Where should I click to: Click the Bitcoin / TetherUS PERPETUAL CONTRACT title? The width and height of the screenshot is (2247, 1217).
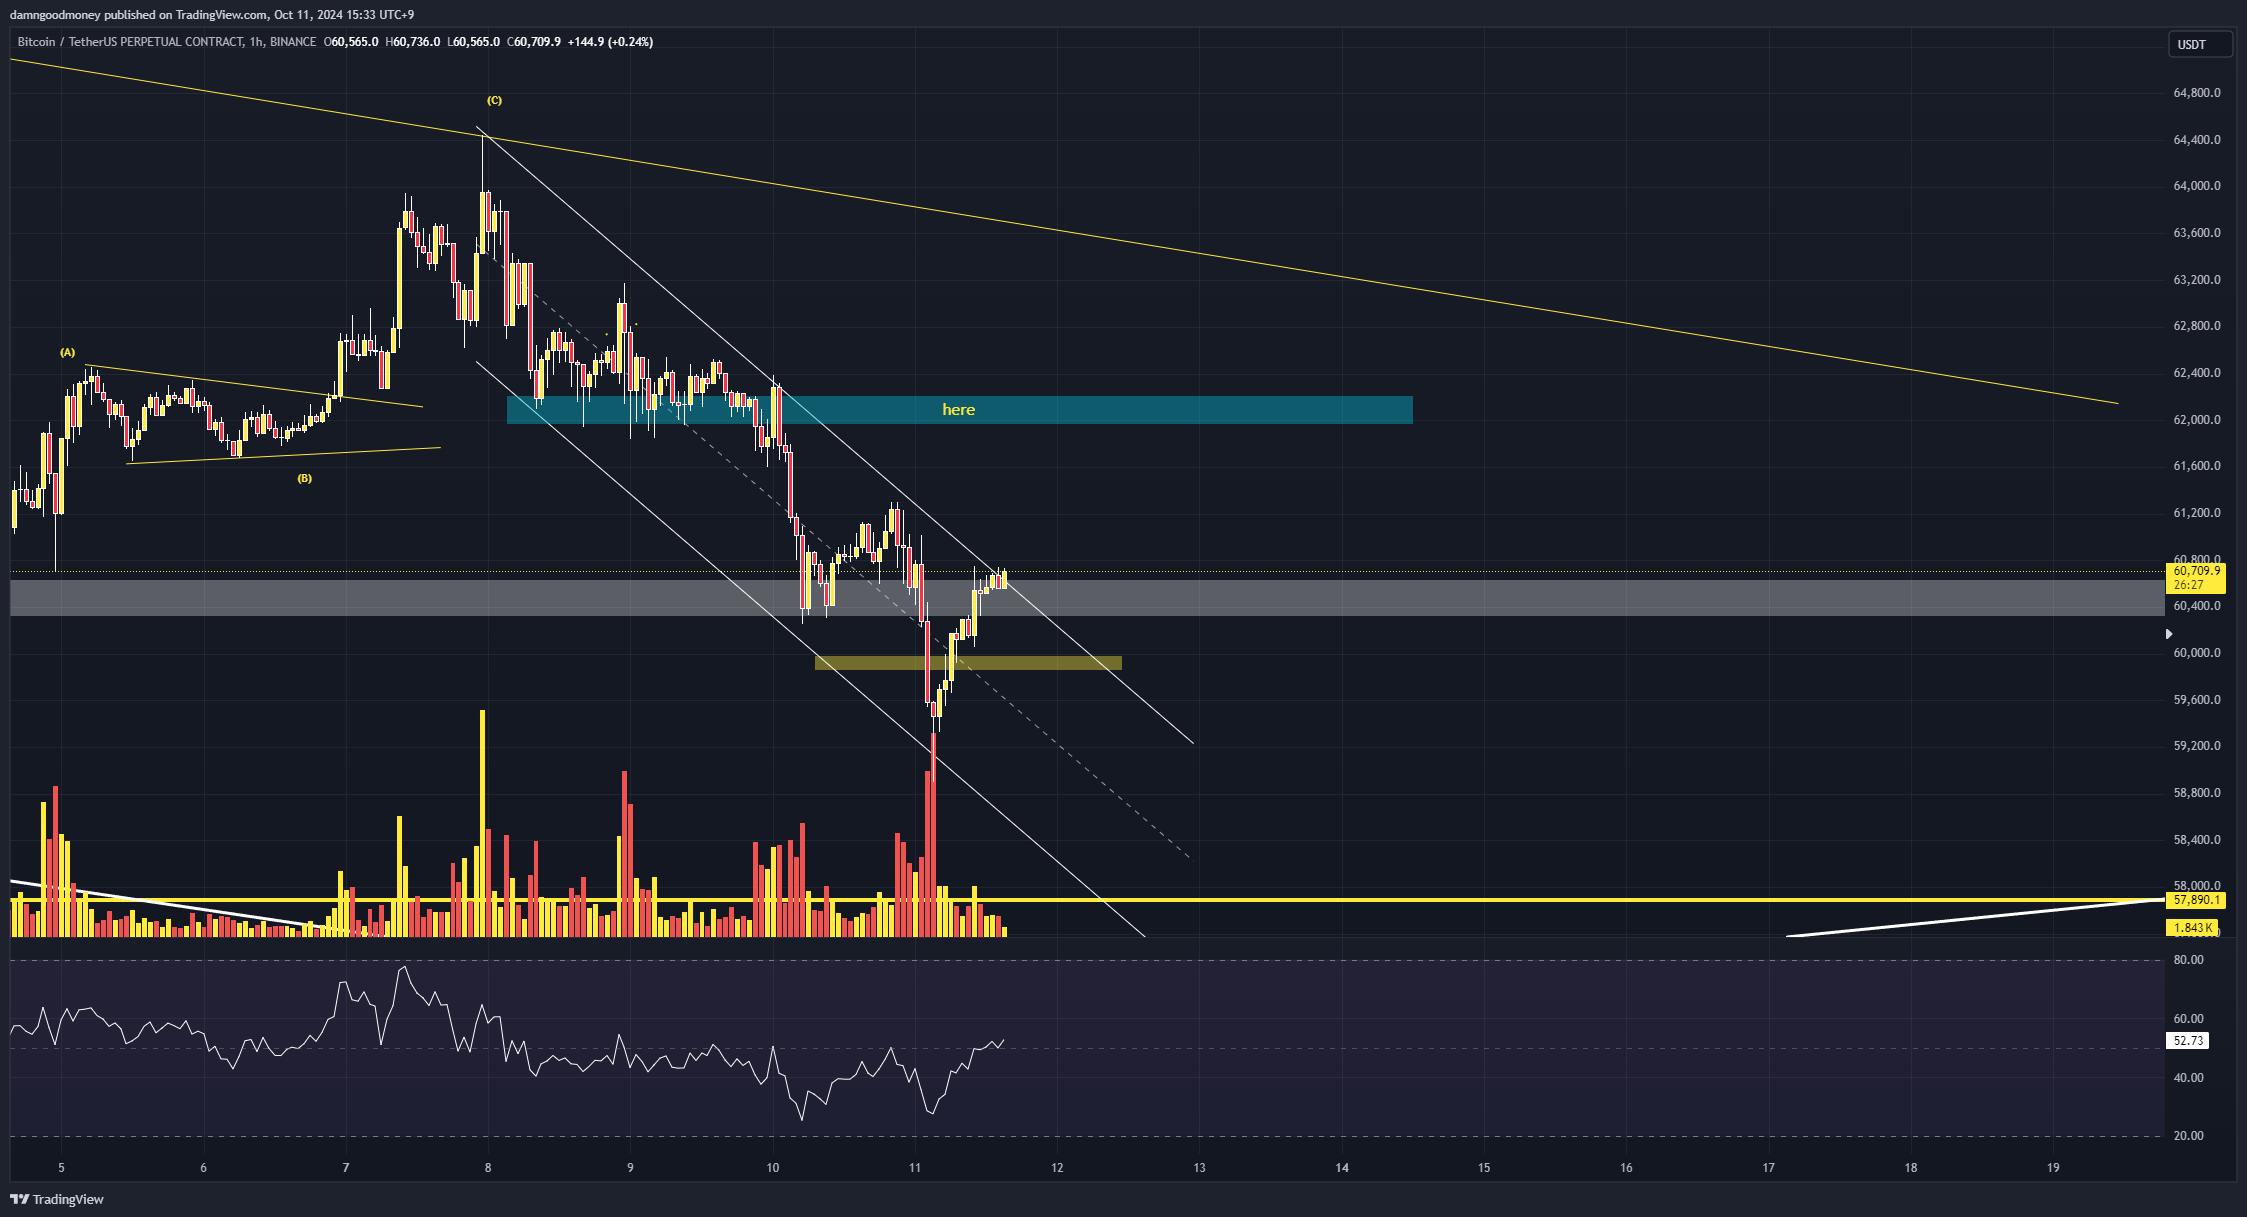coord(130,42)
